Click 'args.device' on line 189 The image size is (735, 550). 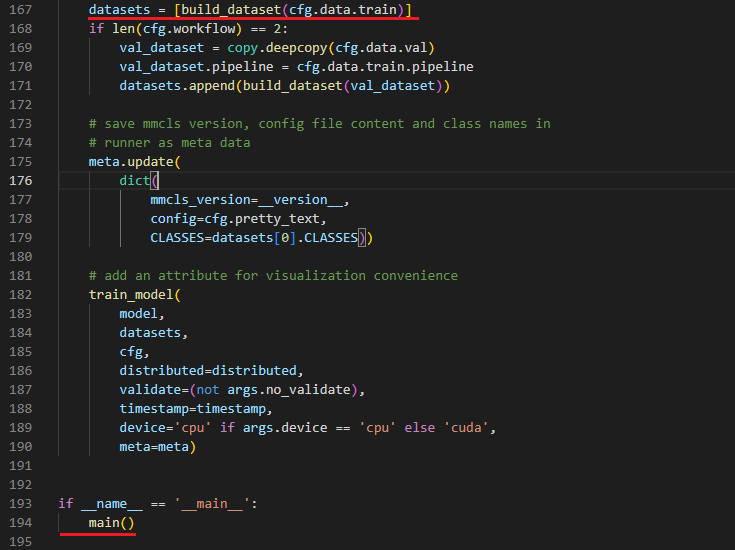[285, 428]
